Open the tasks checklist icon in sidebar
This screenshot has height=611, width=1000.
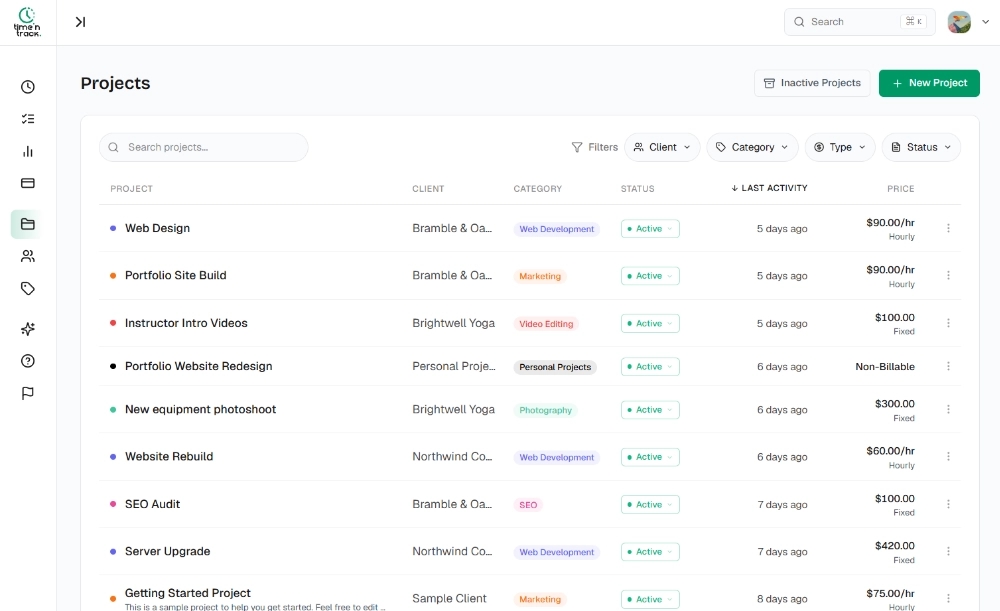[27, 119]
